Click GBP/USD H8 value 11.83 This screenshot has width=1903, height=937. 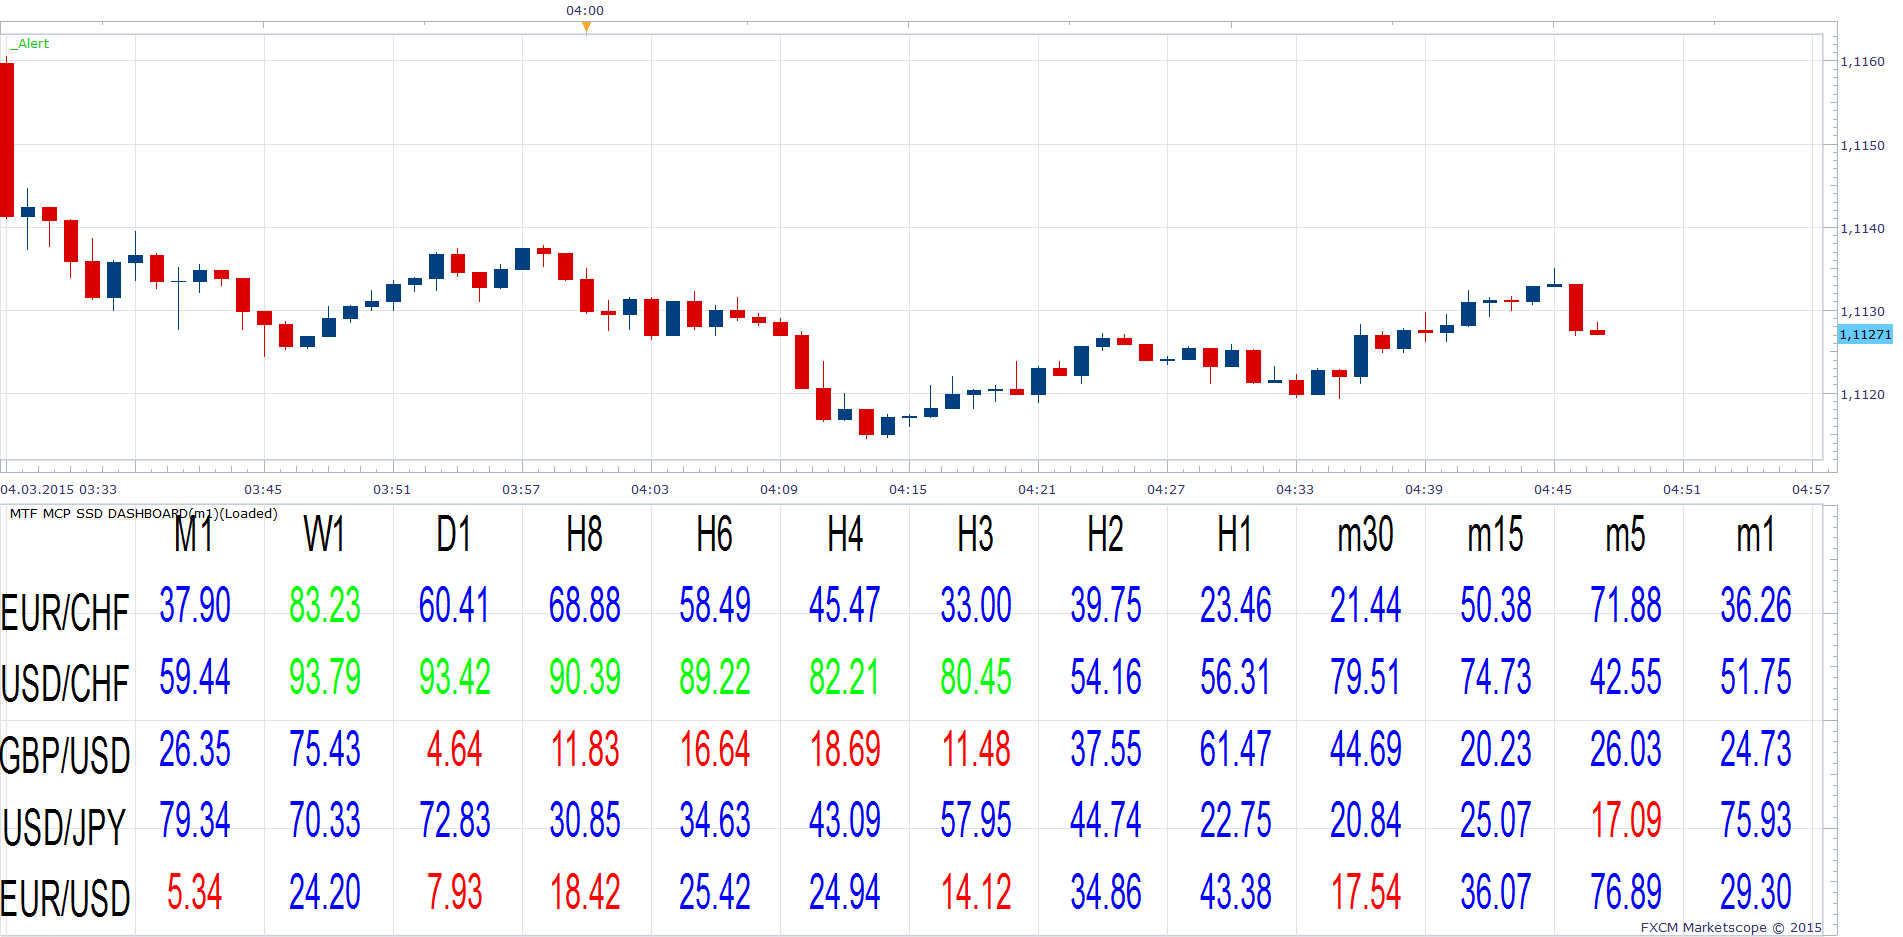pyautogui.click(x=585, y=749)
